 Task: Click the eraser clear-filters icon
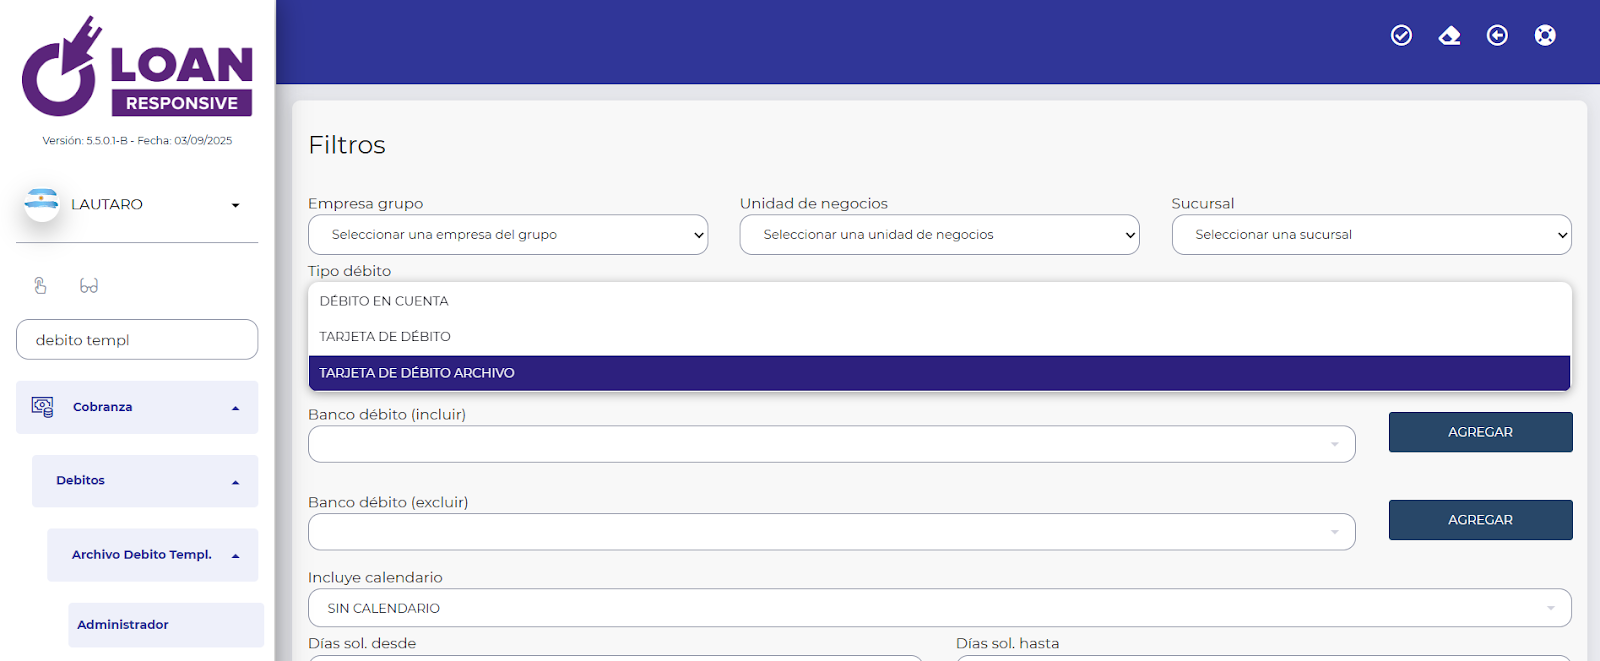(x=1449, y=36)
